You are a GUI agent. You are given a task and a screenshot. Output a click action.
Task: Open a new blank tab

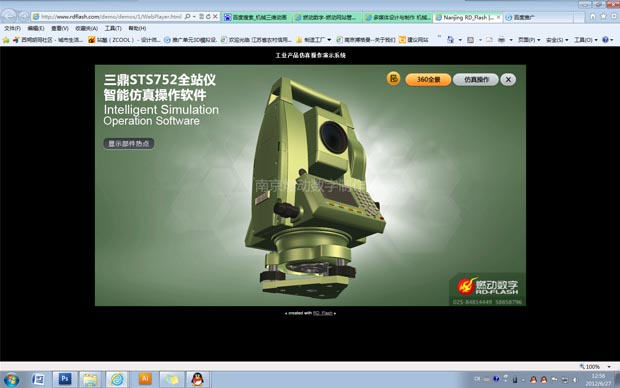click(579, 17)
